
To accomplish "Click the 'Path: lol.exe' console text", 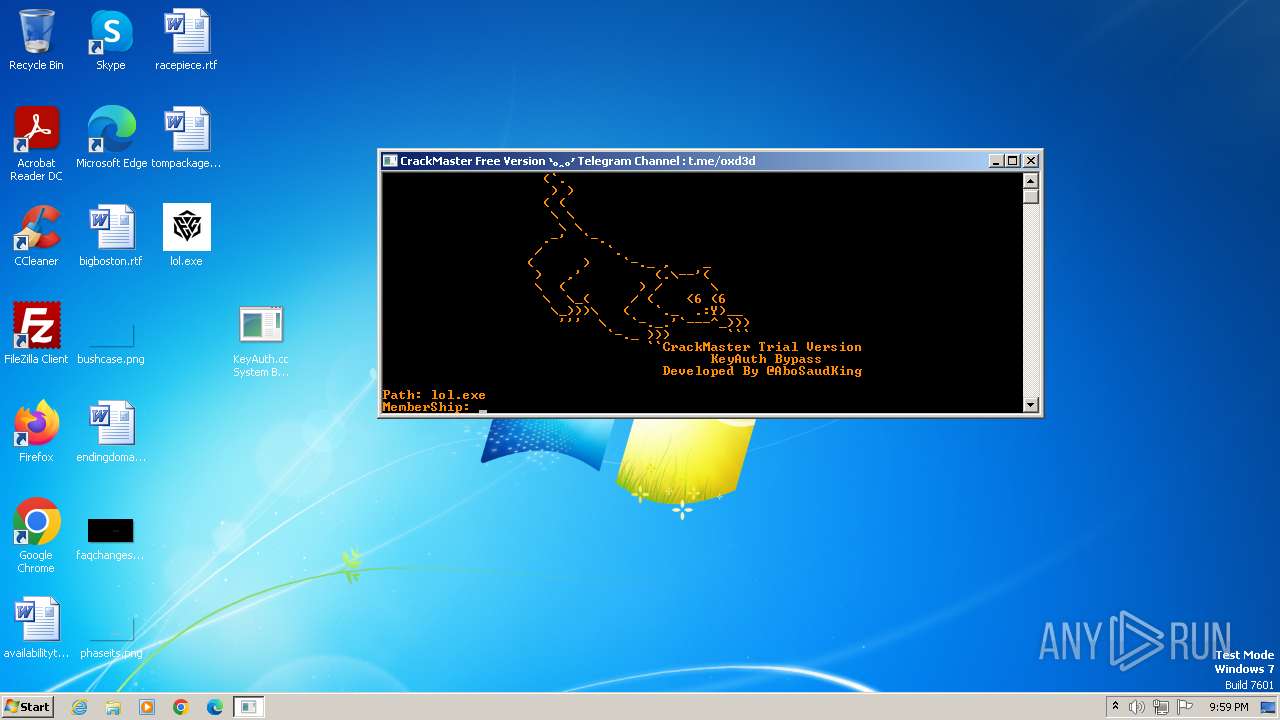I will tap(434, 395).
